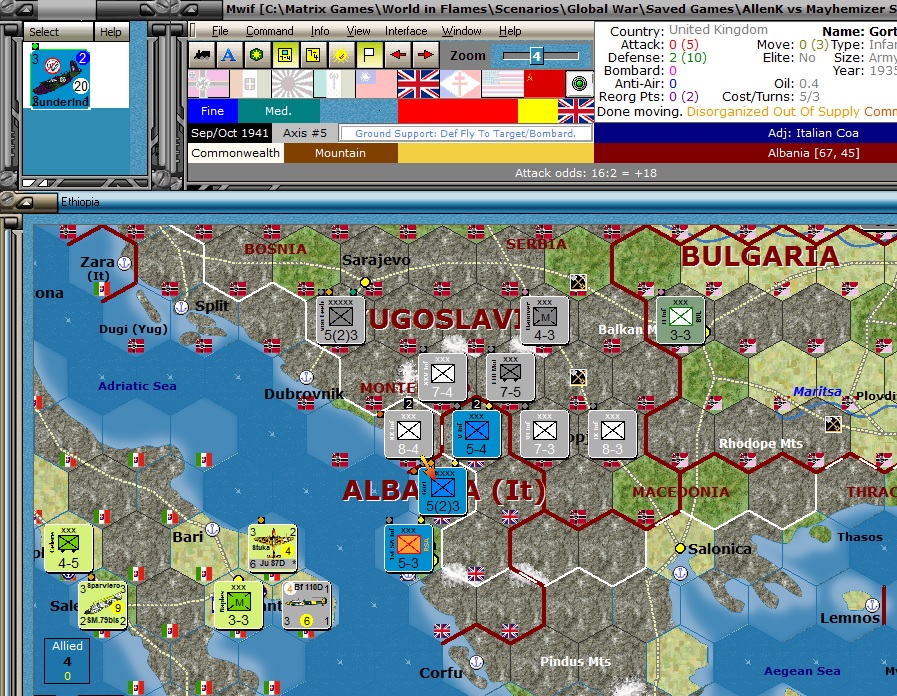Open the Info menu

coord(320,31)
